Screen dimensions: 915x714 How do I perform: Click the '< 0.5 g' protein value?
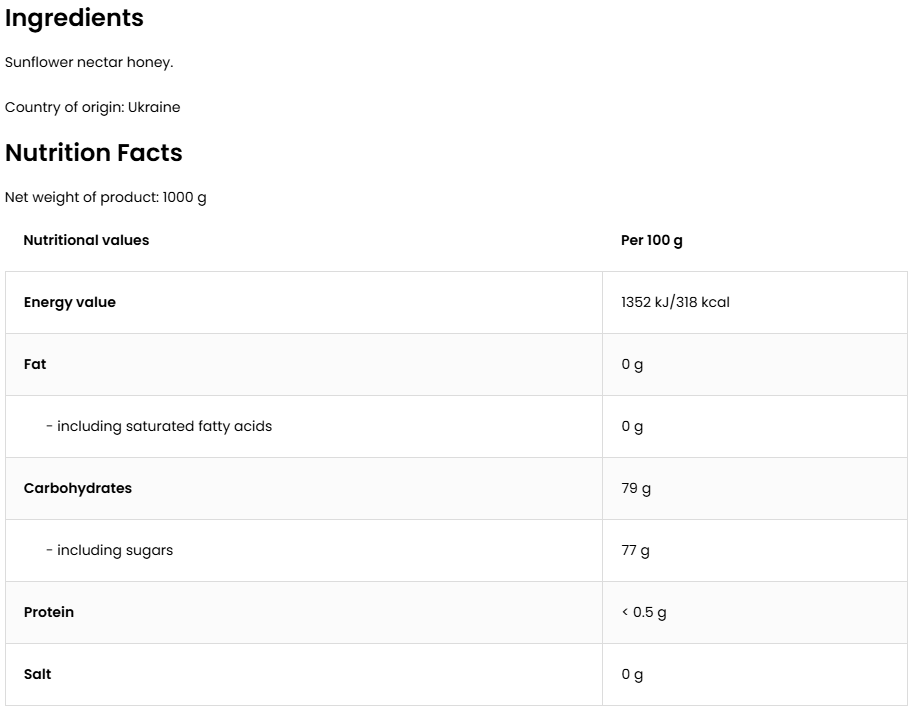pos(644,612)
